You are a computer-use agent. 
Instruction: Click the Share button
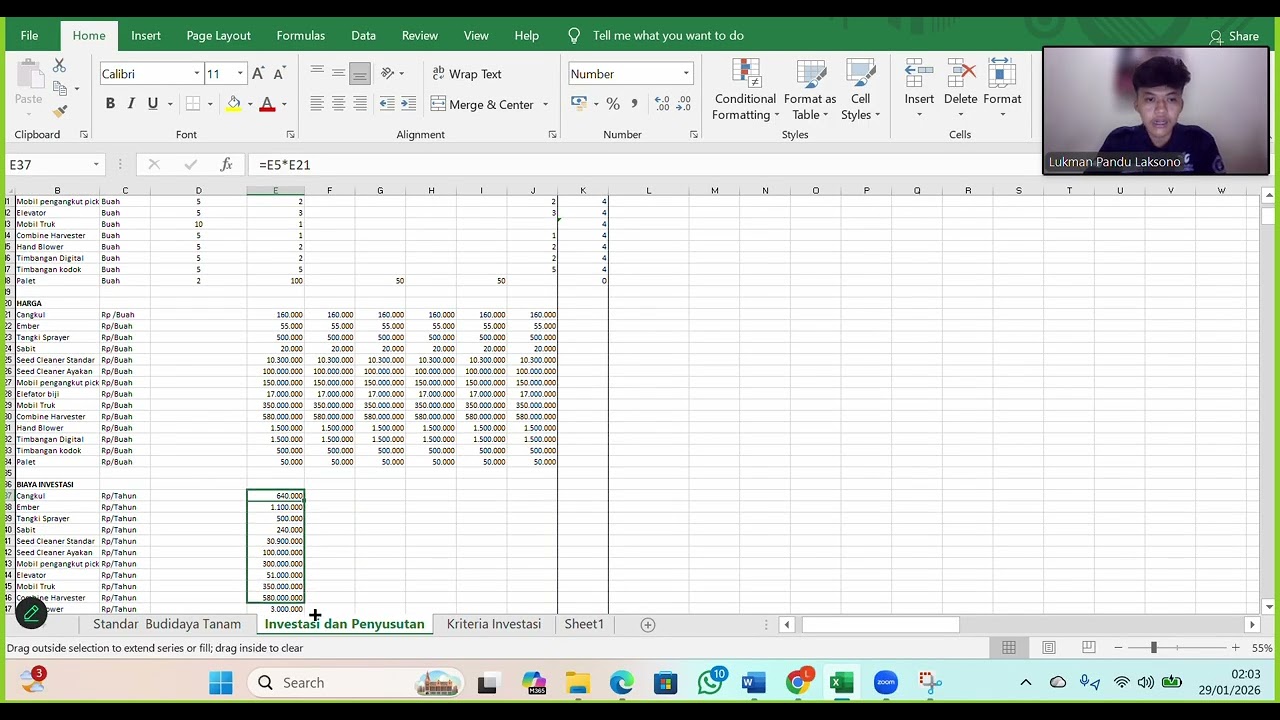[1234, 36]
